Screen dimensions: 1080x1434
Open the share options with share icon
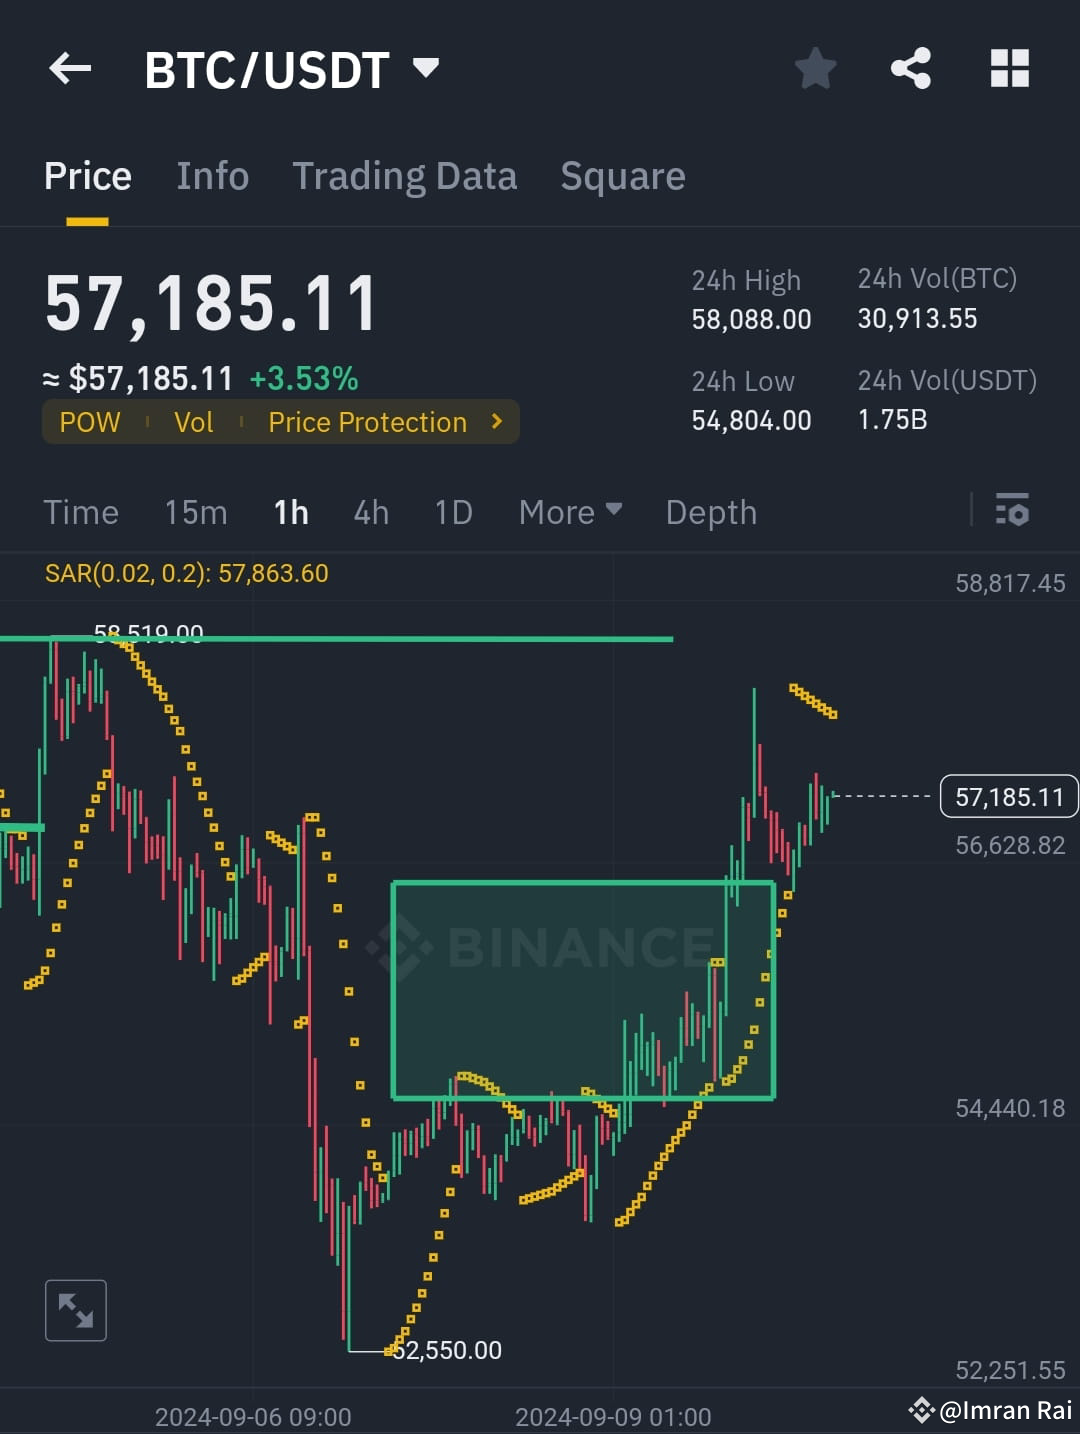(911, 68)
